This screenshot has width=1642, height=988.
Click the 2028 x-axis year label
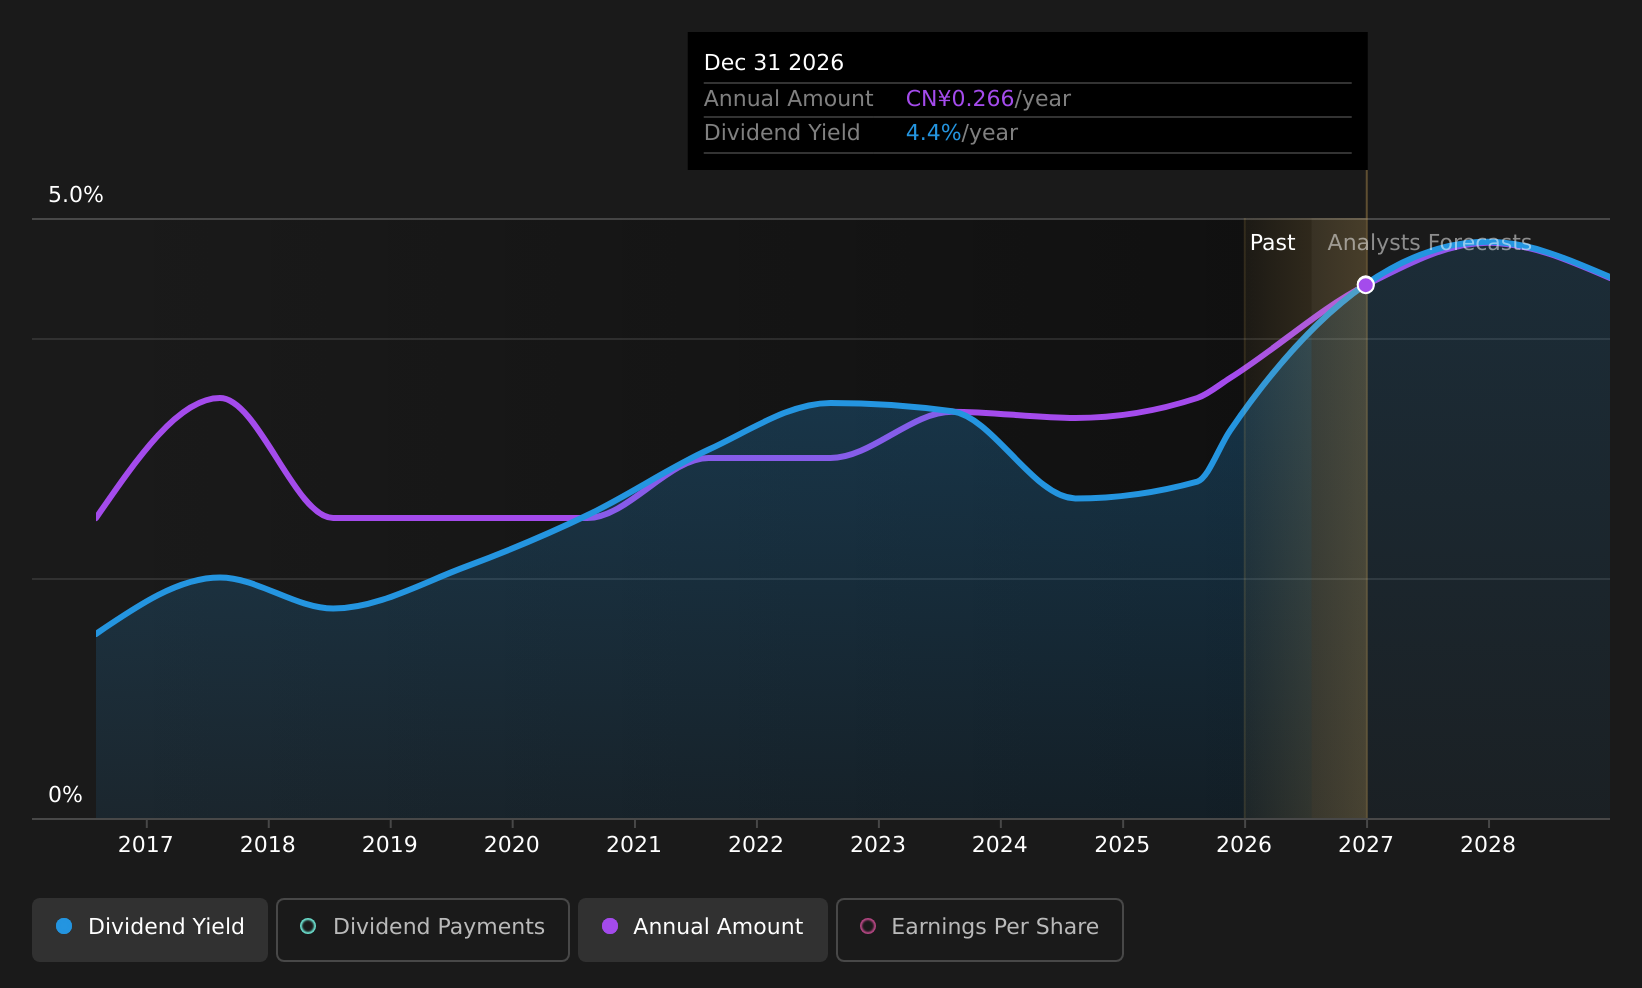click(1488, 845)
